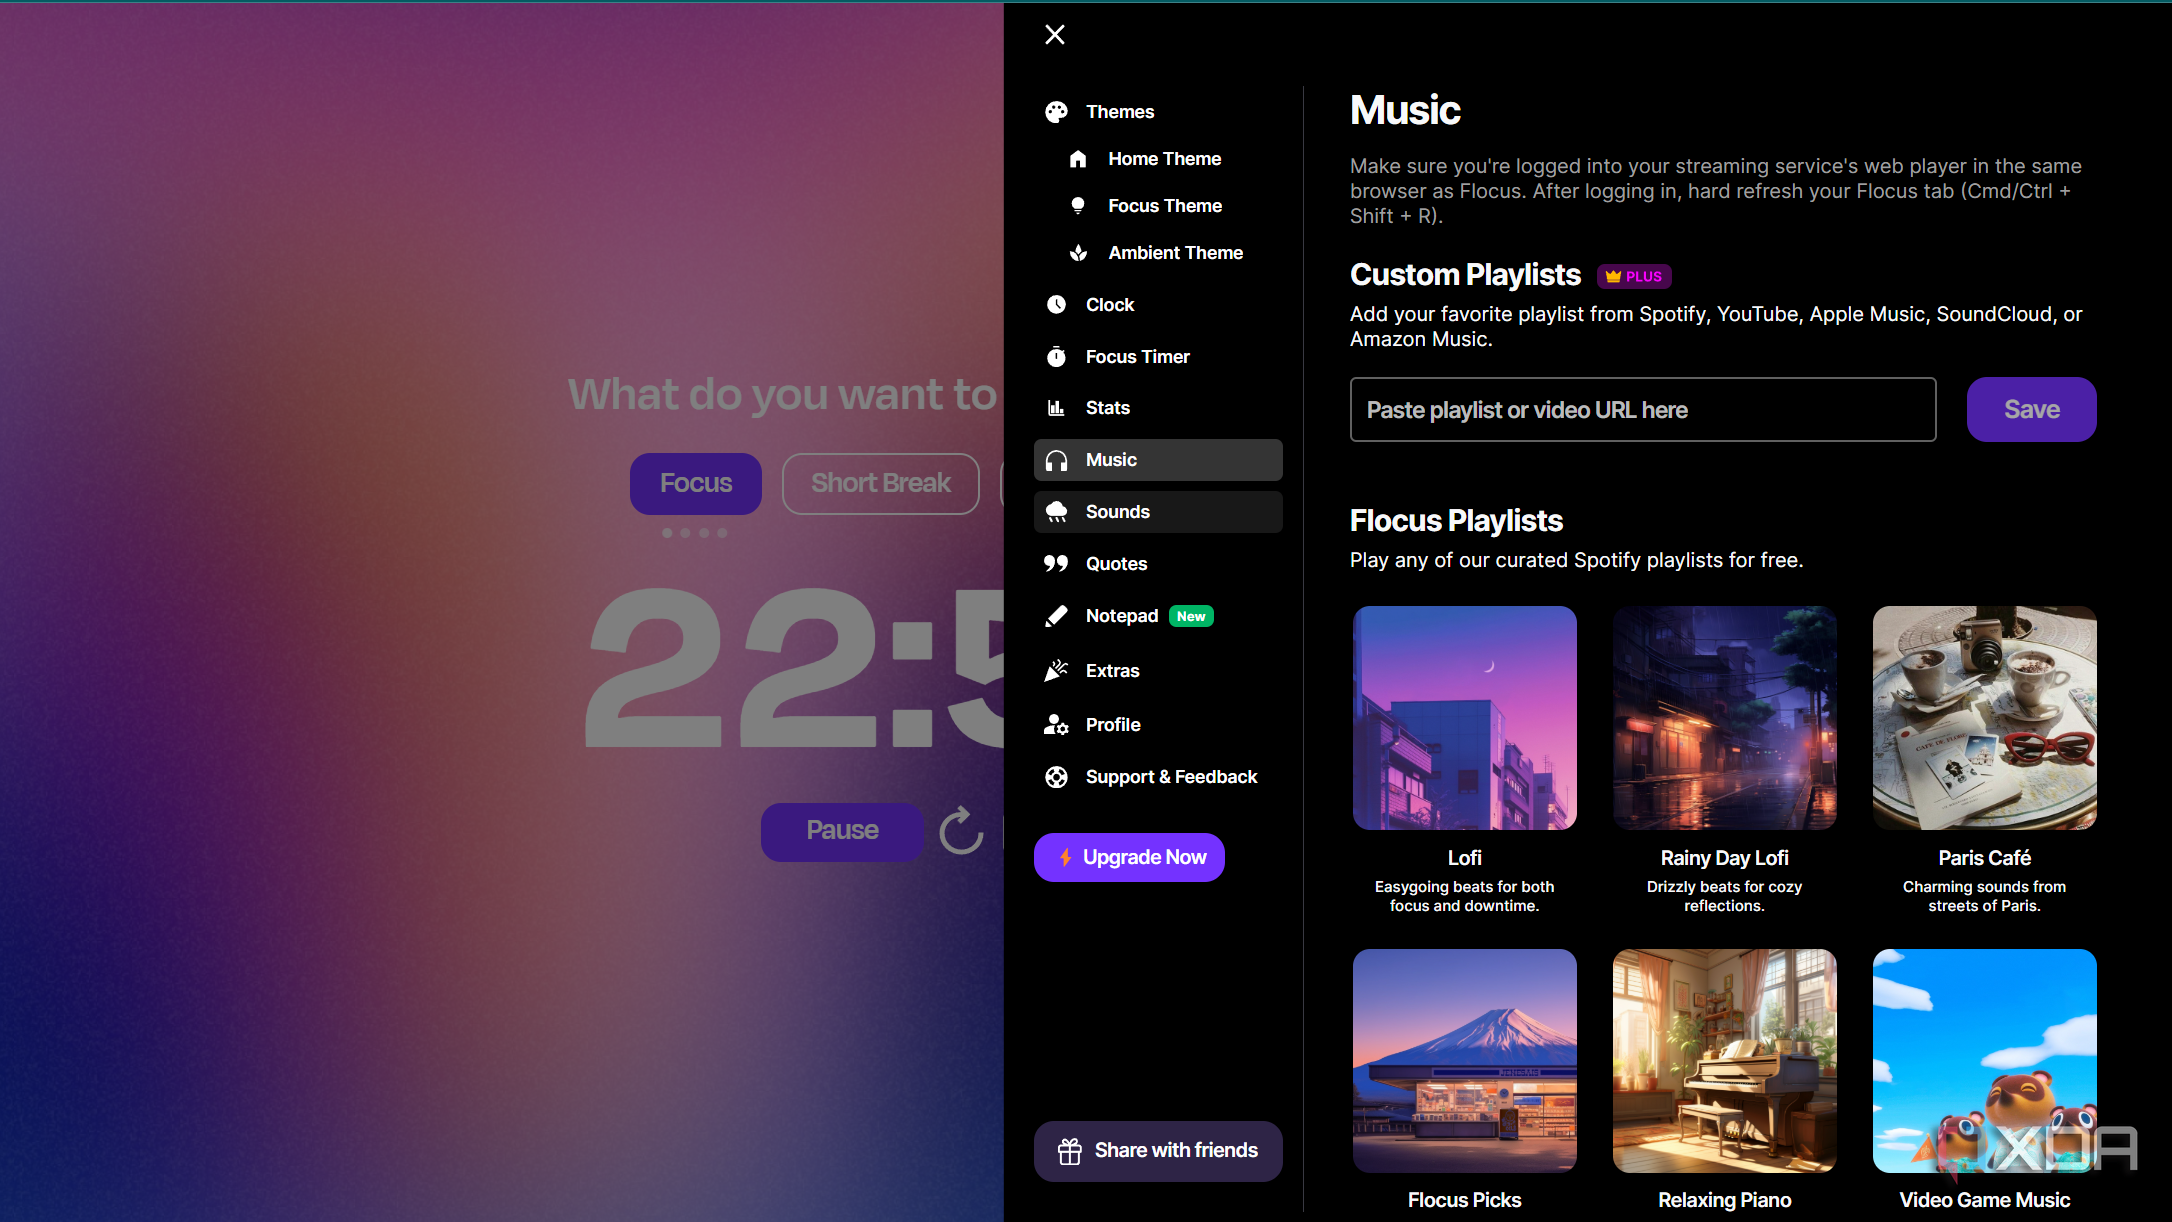Click the Stats bar chart icon
2172x1222 pixels.
click(x=1056, y=408)
